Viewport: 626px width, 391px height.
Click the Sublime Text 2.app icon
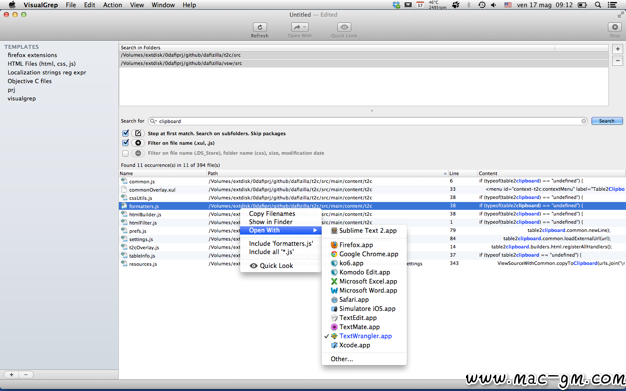pos(334,230)
